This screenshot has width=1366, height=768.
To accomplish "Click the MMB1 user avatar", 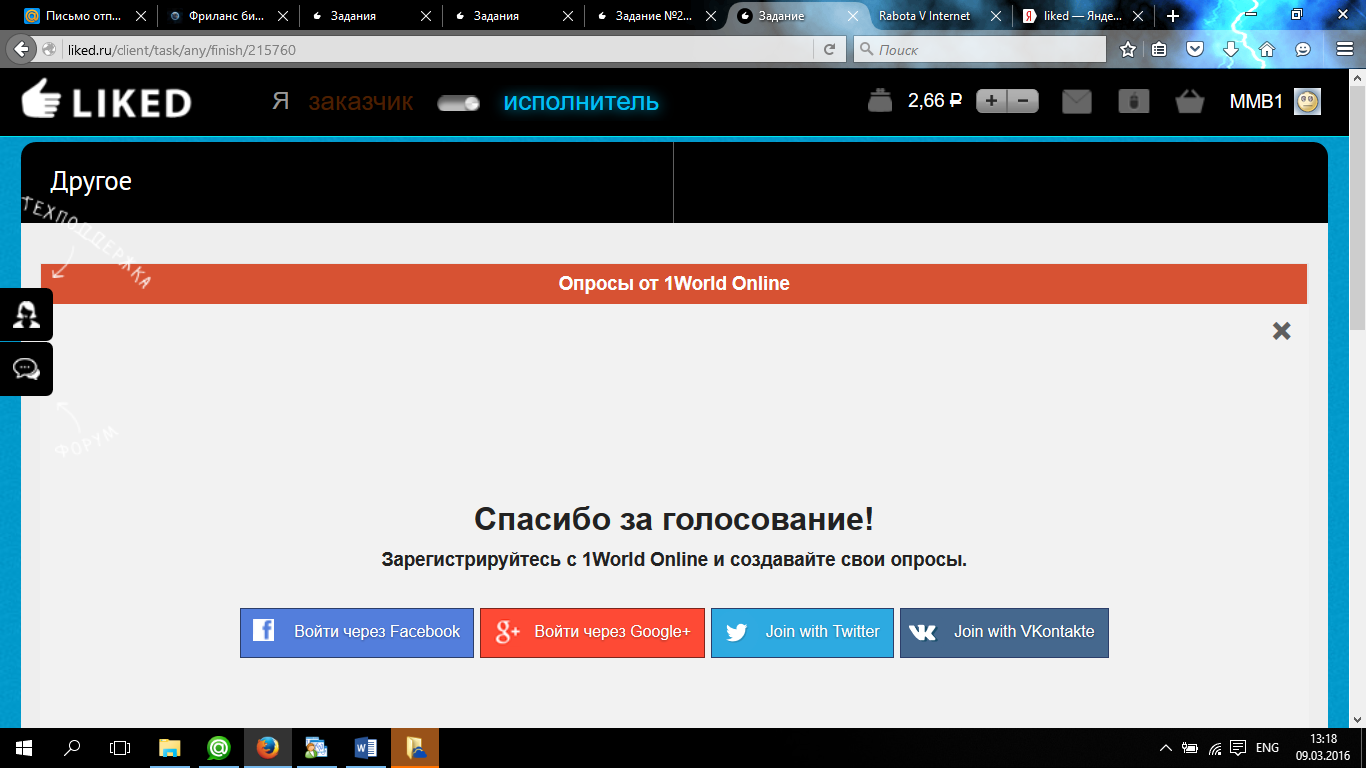I will pos(1307,101).
